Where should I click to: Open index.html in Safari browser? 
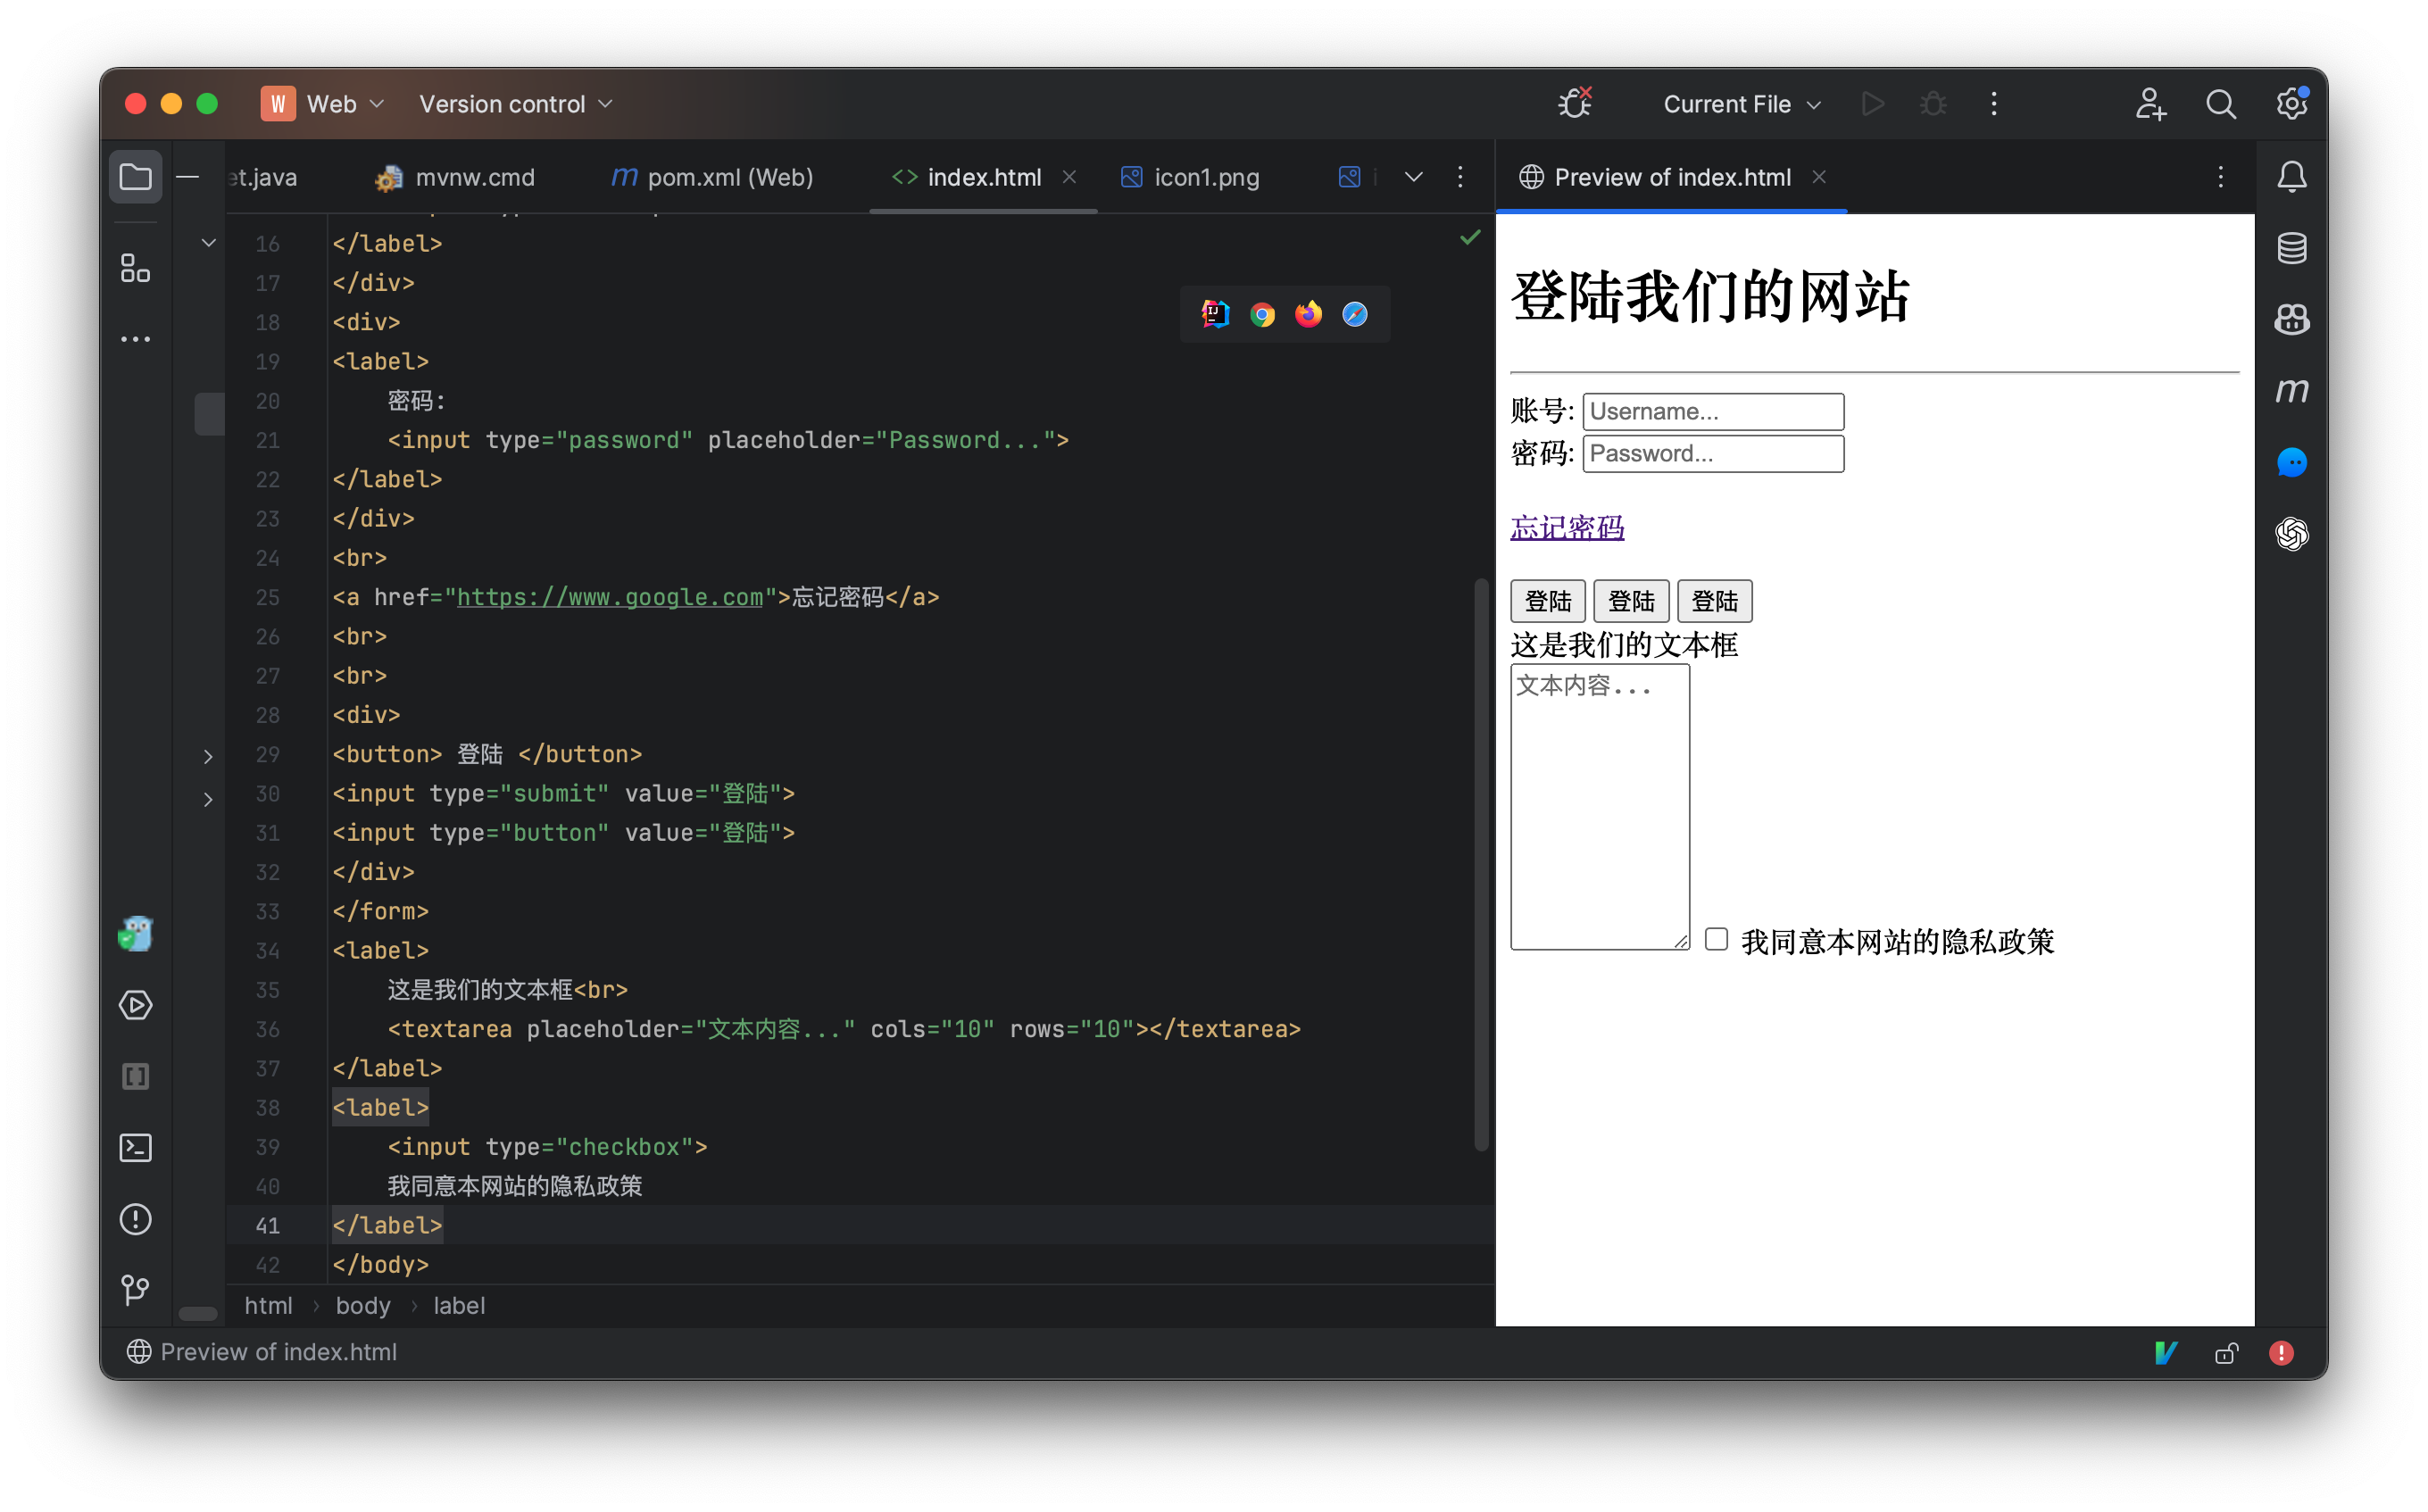(x=1354, y=314)
